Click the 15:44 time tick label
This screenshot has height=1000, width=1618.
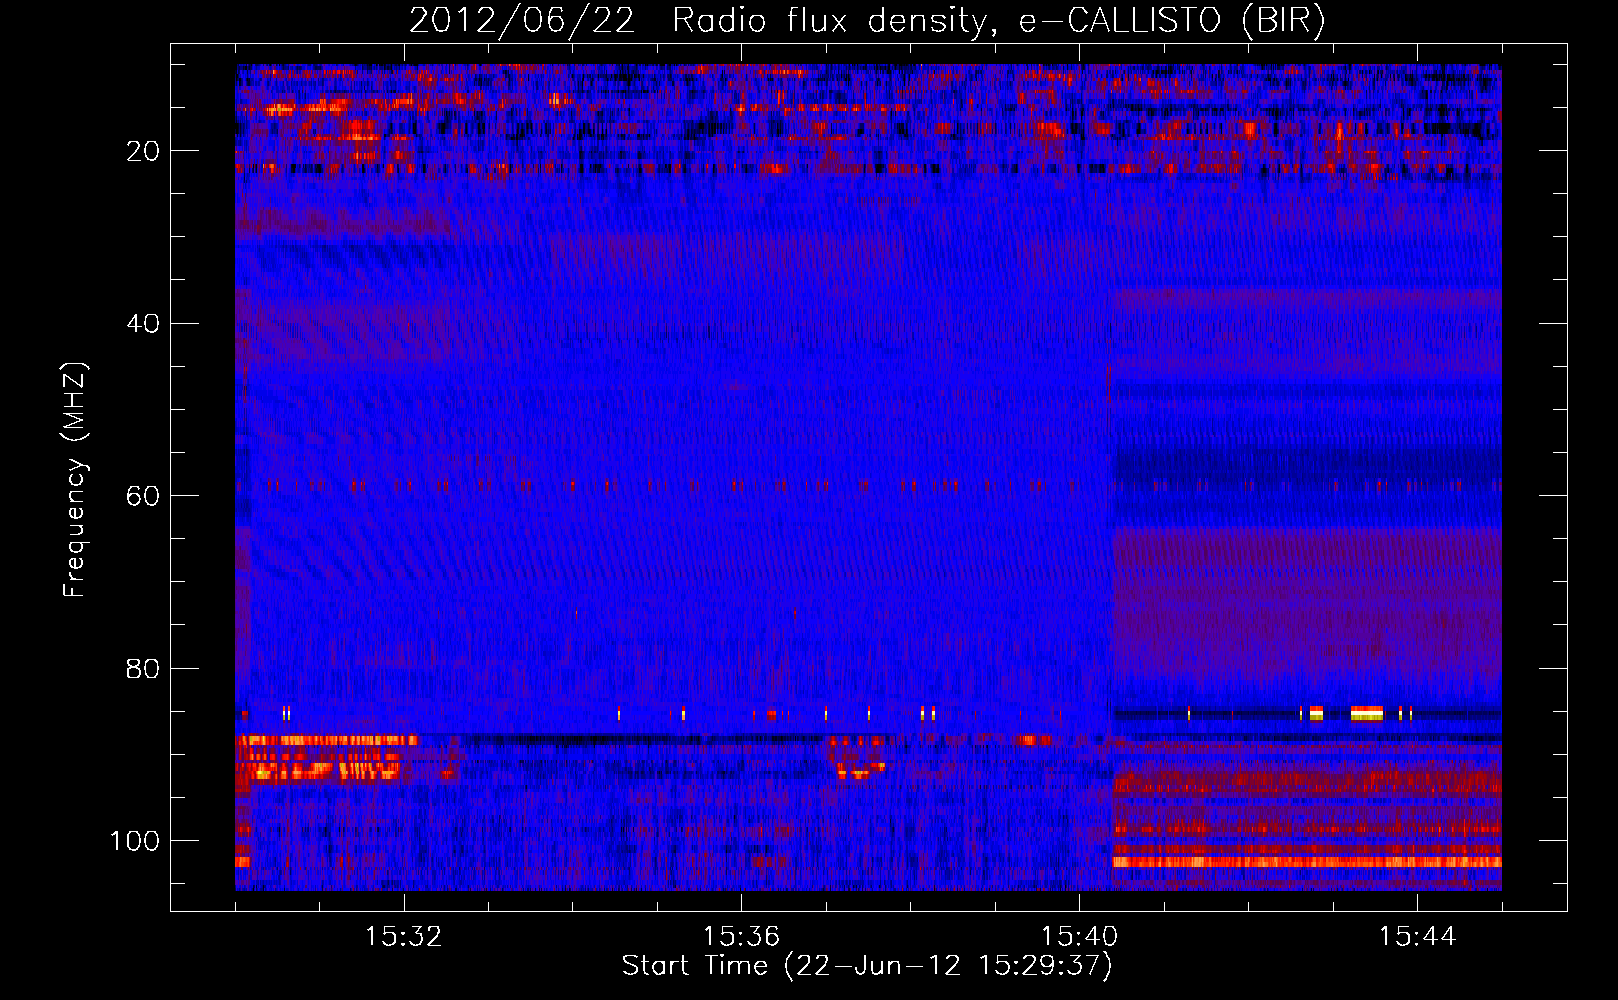click(1417, 937)
